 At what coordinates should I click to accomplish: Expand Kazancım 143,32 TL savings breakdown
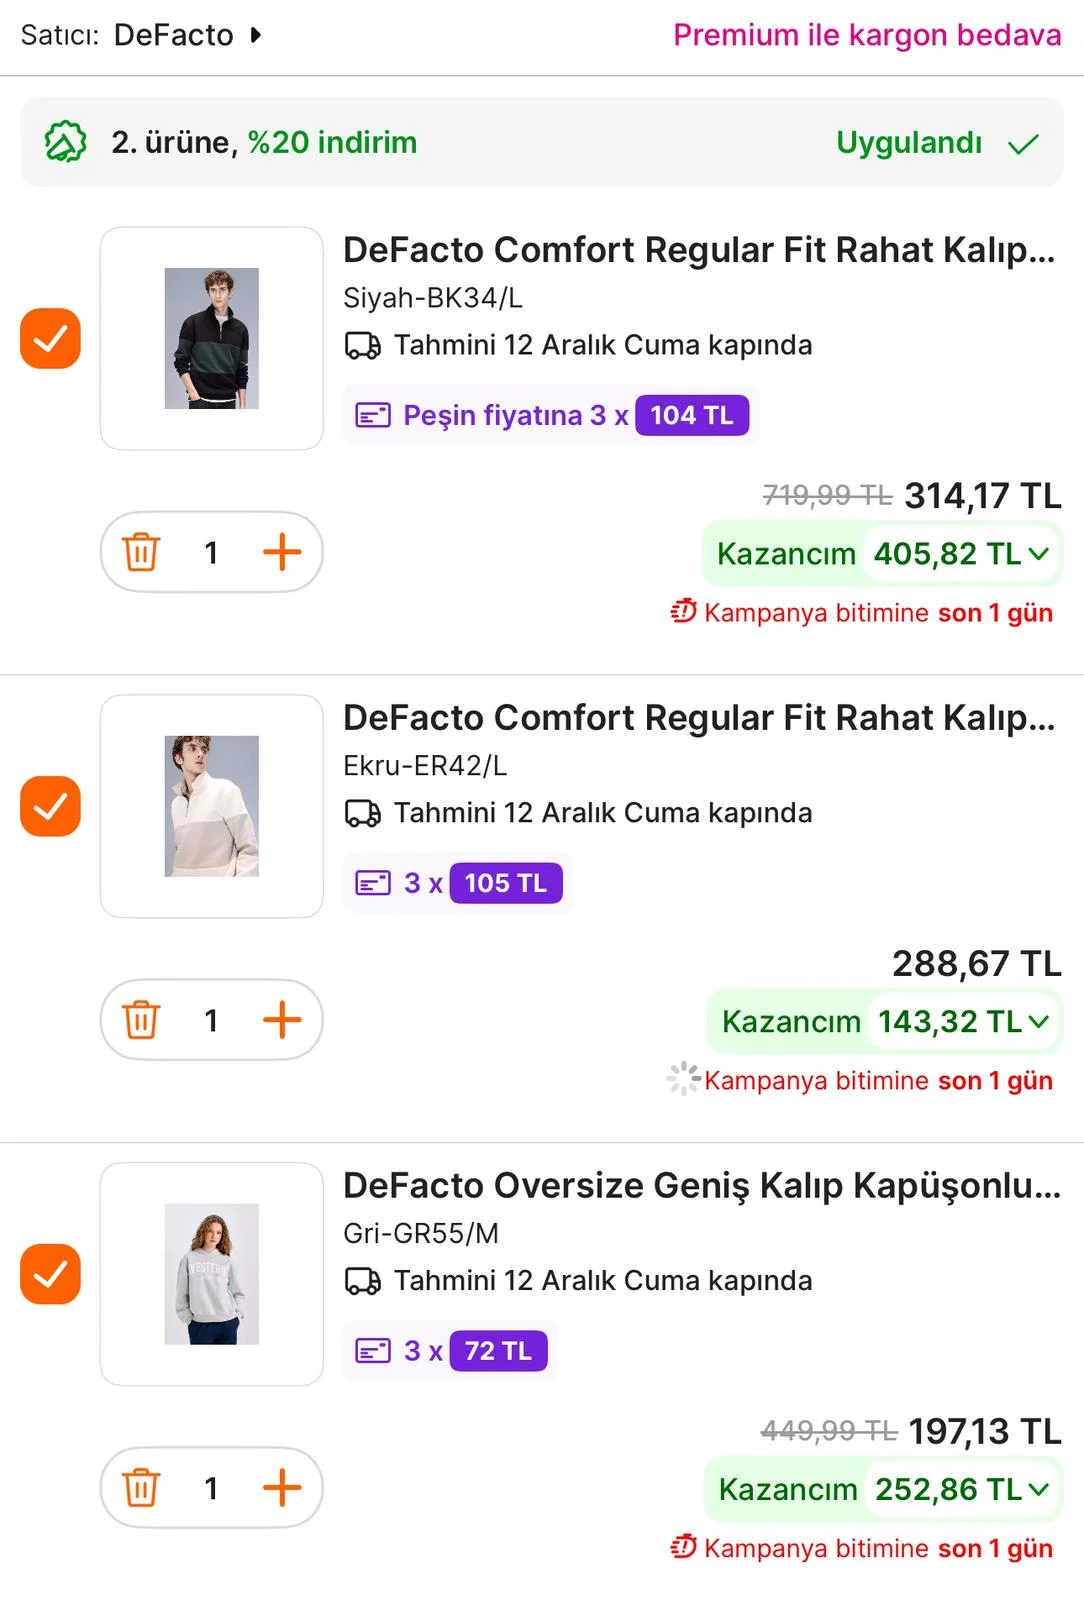(1037, 1021)
